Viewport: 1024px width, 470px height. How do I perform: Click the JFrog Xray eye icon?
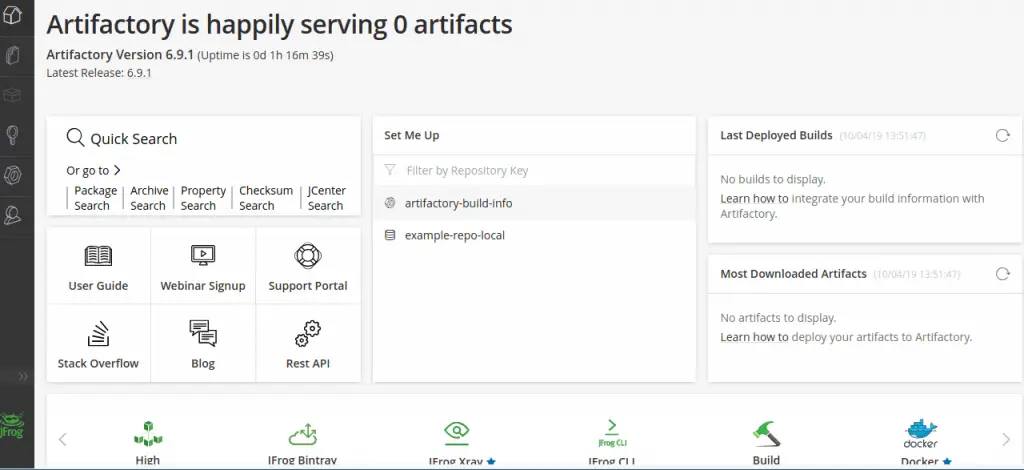point(457,431)
